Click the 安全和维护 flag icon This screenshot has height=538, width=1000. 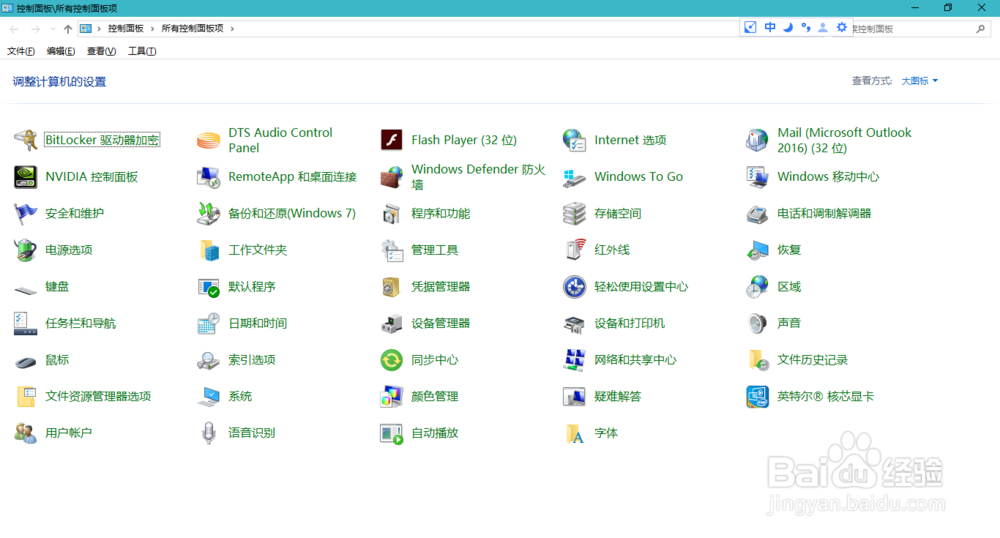(26, 213)
